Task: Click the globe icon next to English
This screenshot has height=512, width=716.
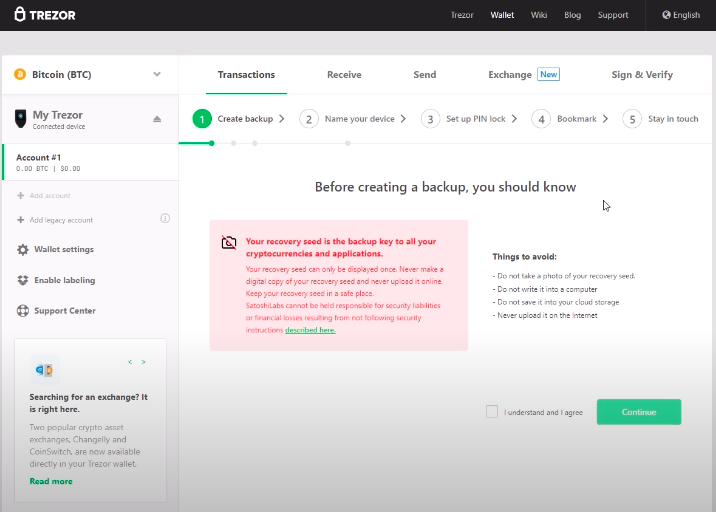Action: click(x=666, y=15)
